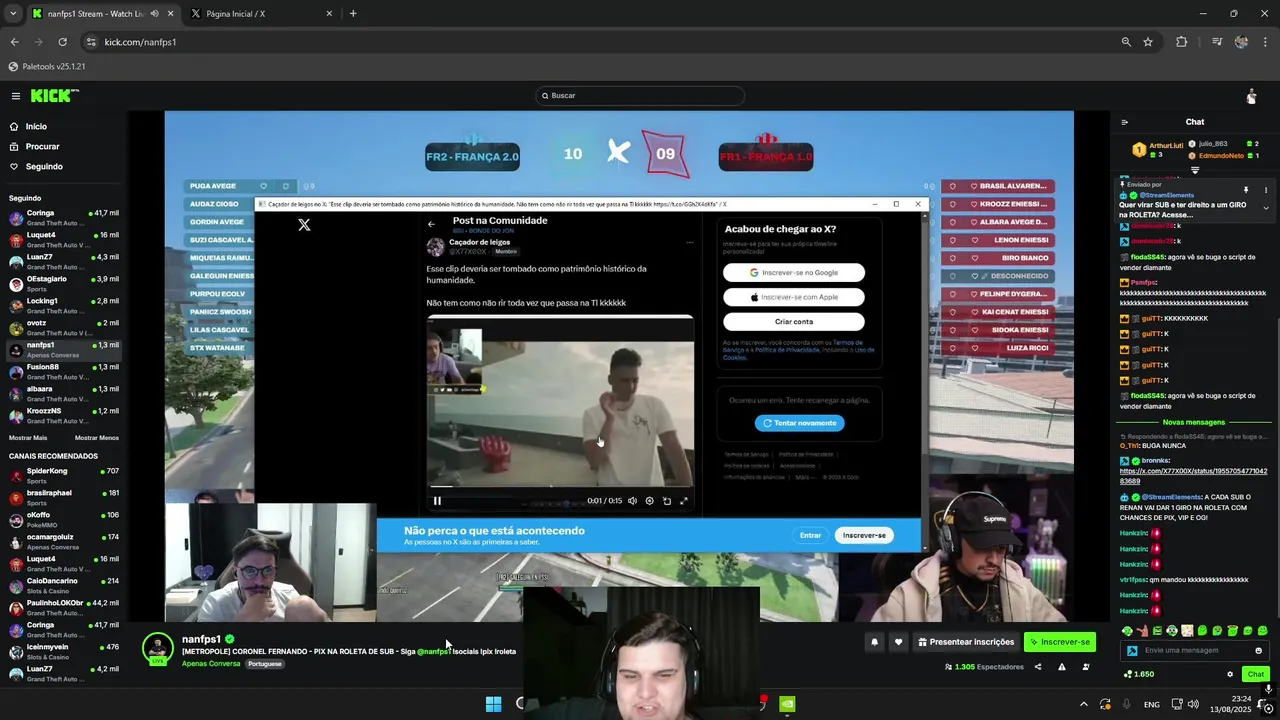Enter fullscreen on the X video
Image resolution: width=1280 pixels, height=720 pixels.
(x=684, y=501)
